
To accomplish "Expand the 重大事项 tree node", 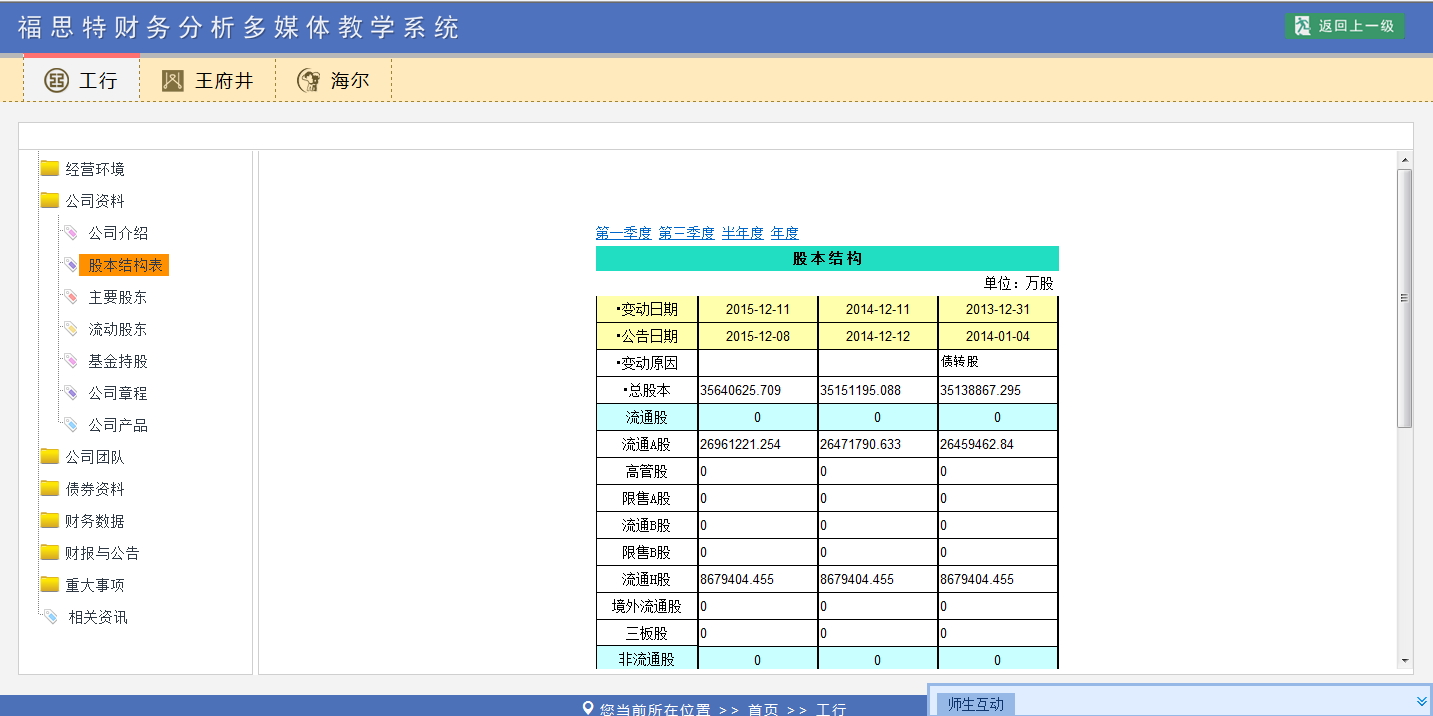I will (x=95, y=585).
